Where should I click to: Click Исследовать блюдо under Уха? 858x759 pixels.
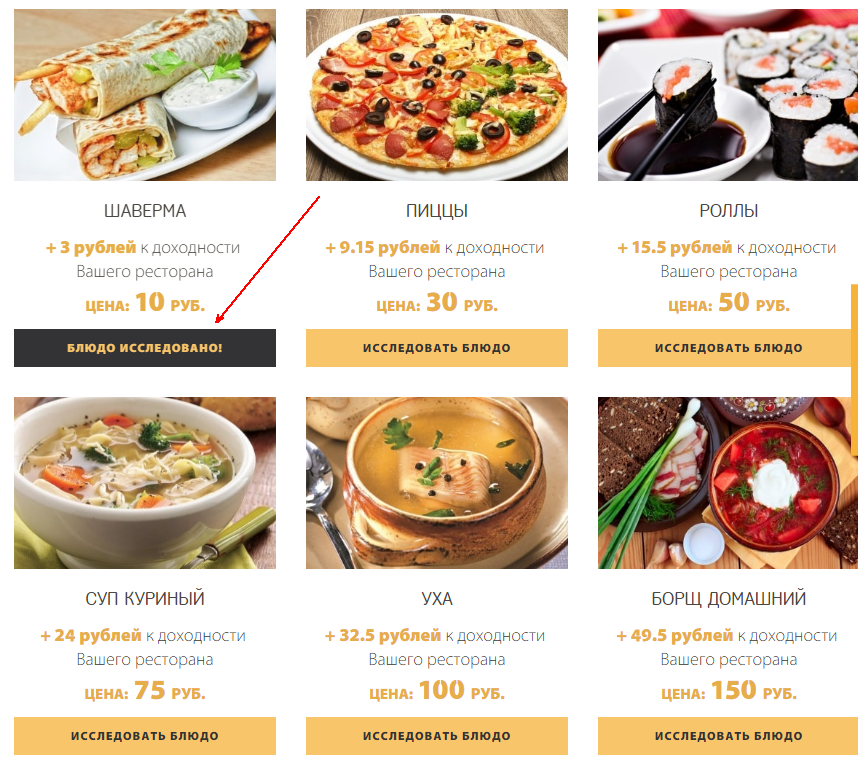pyautogui.click(x=437, y=736)
